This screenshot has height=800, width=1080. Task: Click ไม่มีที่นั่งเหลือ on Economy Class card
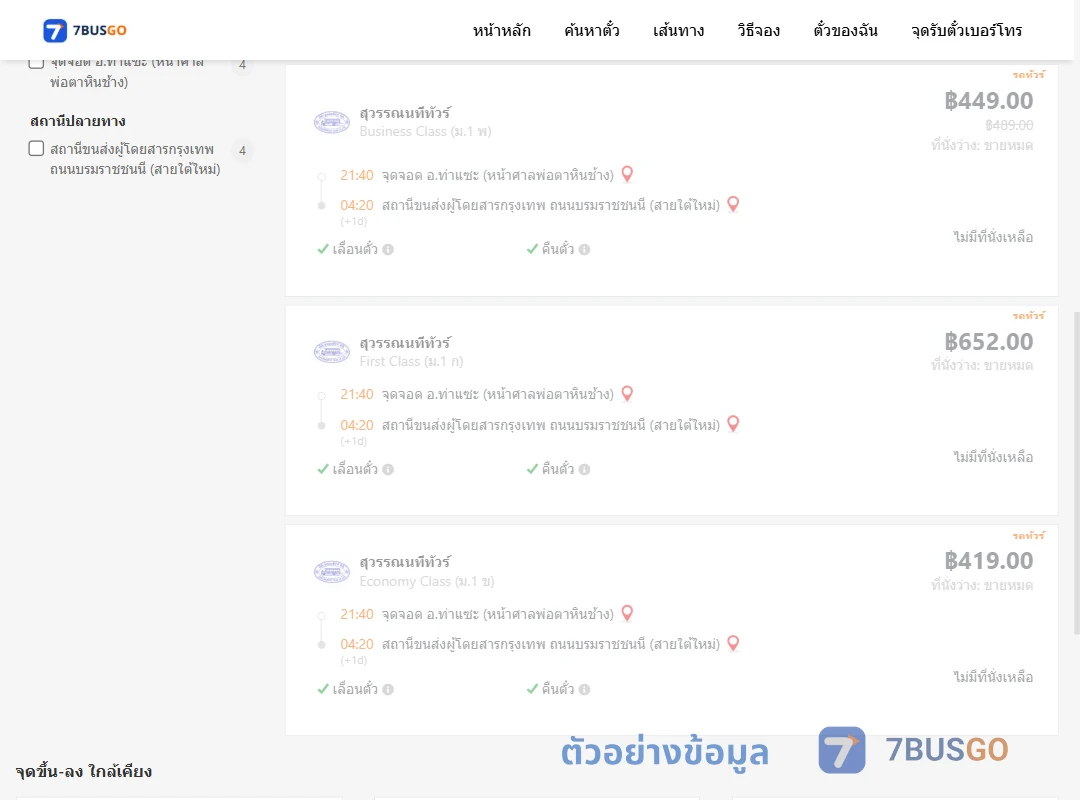click(993, 677)
